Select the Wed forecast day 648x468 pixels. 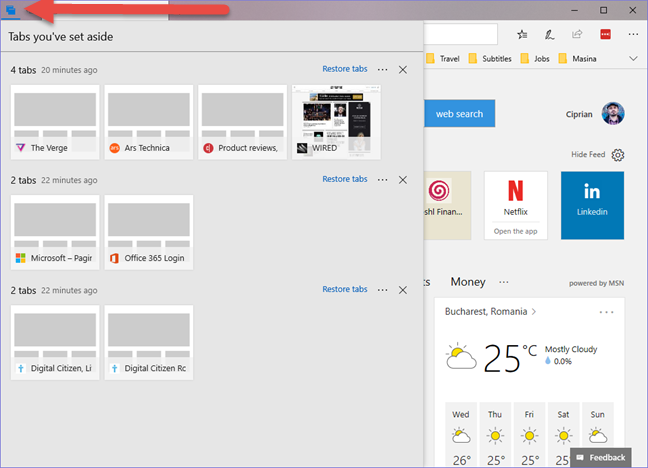461,435
